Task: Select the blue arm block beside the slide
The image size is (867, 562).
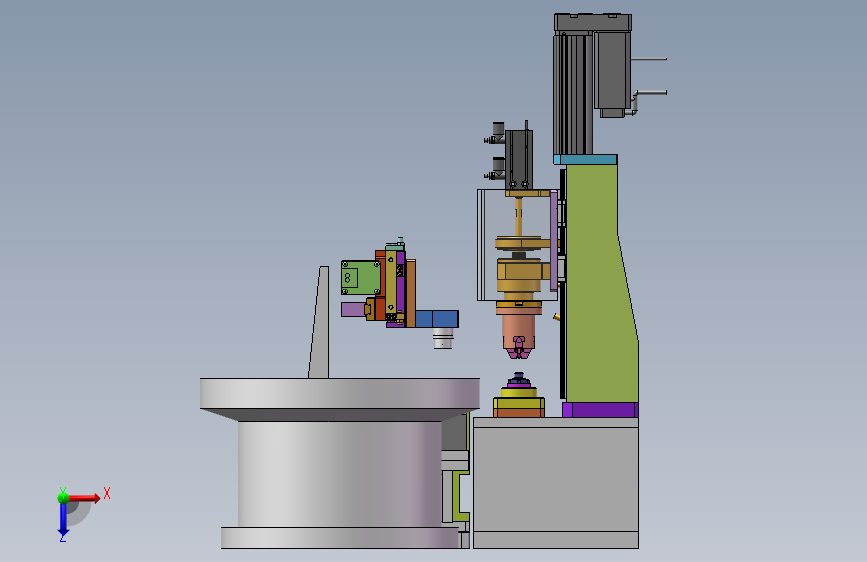Action: click(x=437, y=319)
